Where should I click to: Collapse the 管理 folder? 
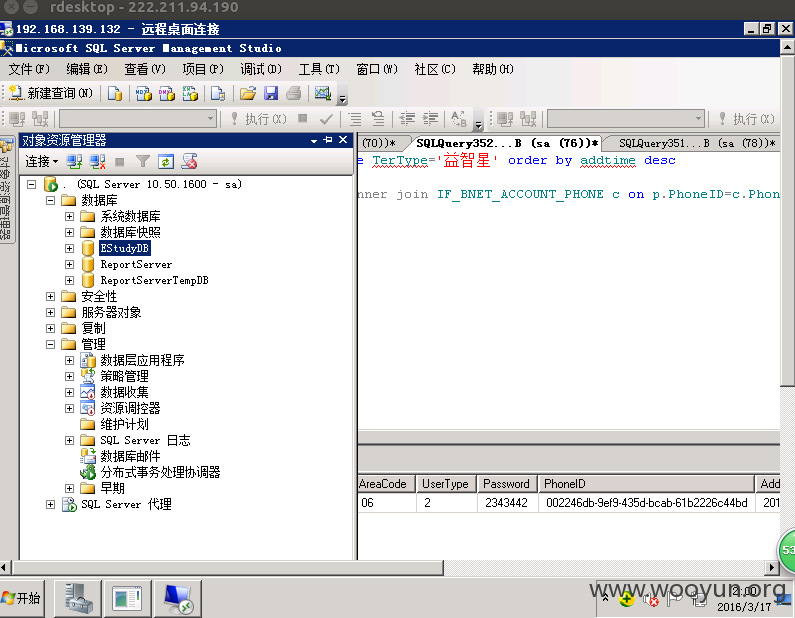pyautogui.click(x=50, y=344)
